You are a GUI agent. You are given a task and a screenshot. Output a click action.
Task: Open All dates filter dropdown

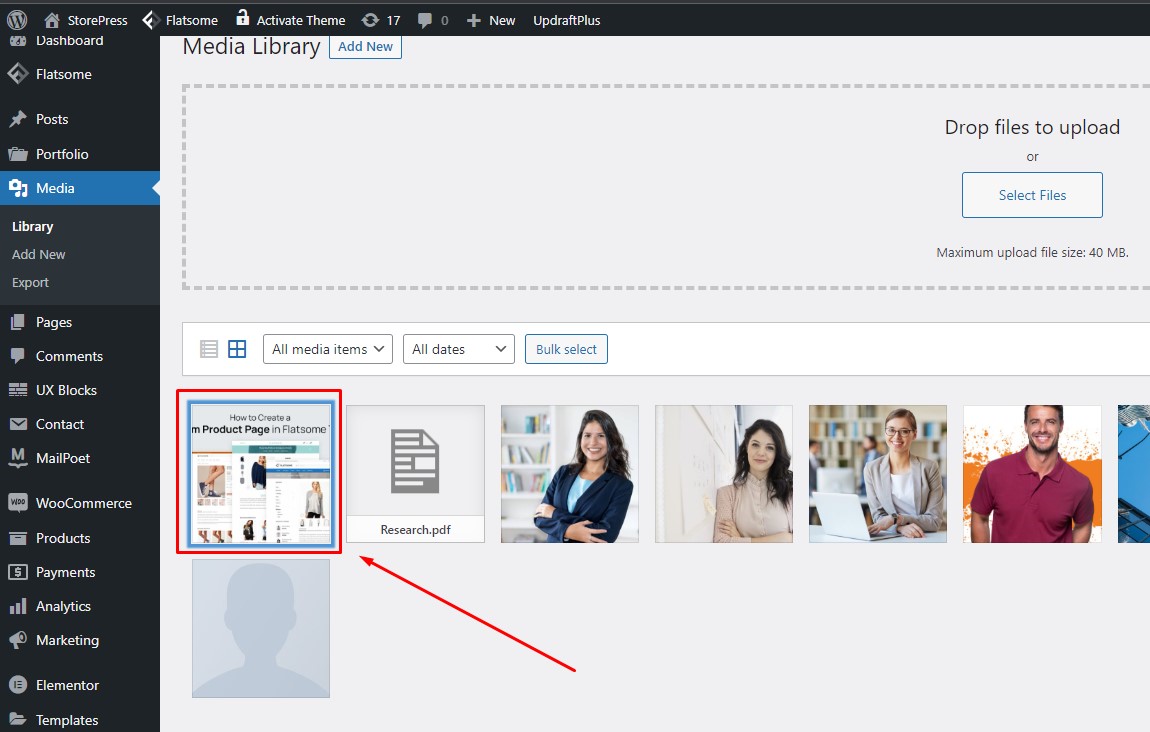(458, 349)
